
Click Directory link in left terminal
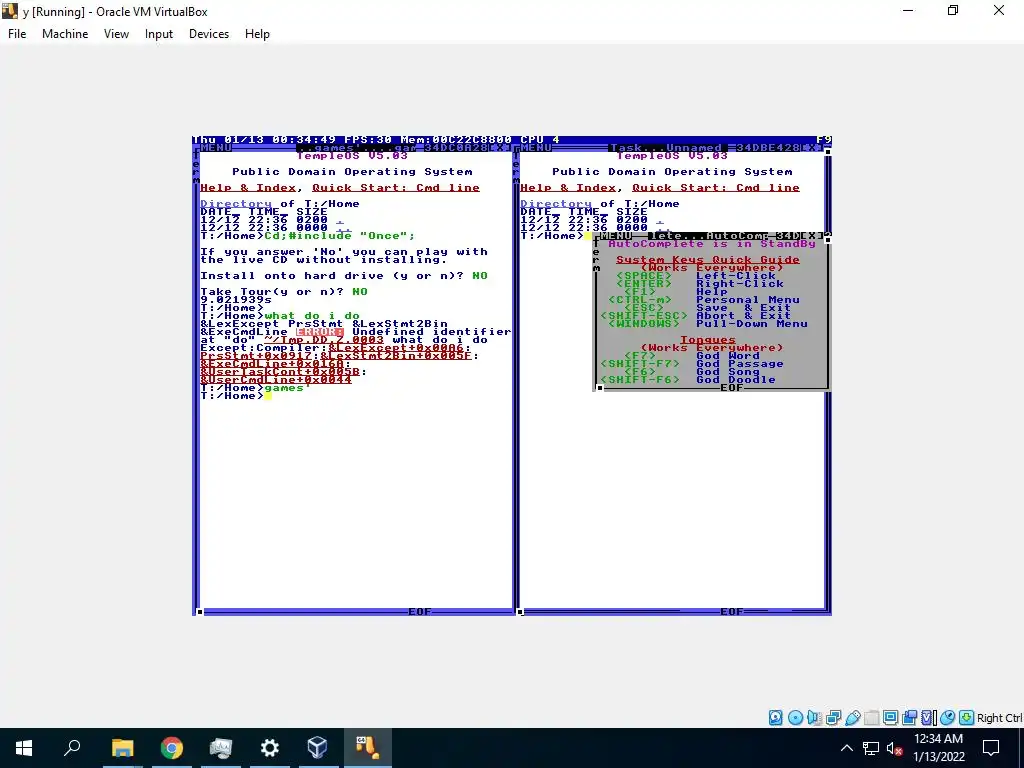tap(236, 204)
